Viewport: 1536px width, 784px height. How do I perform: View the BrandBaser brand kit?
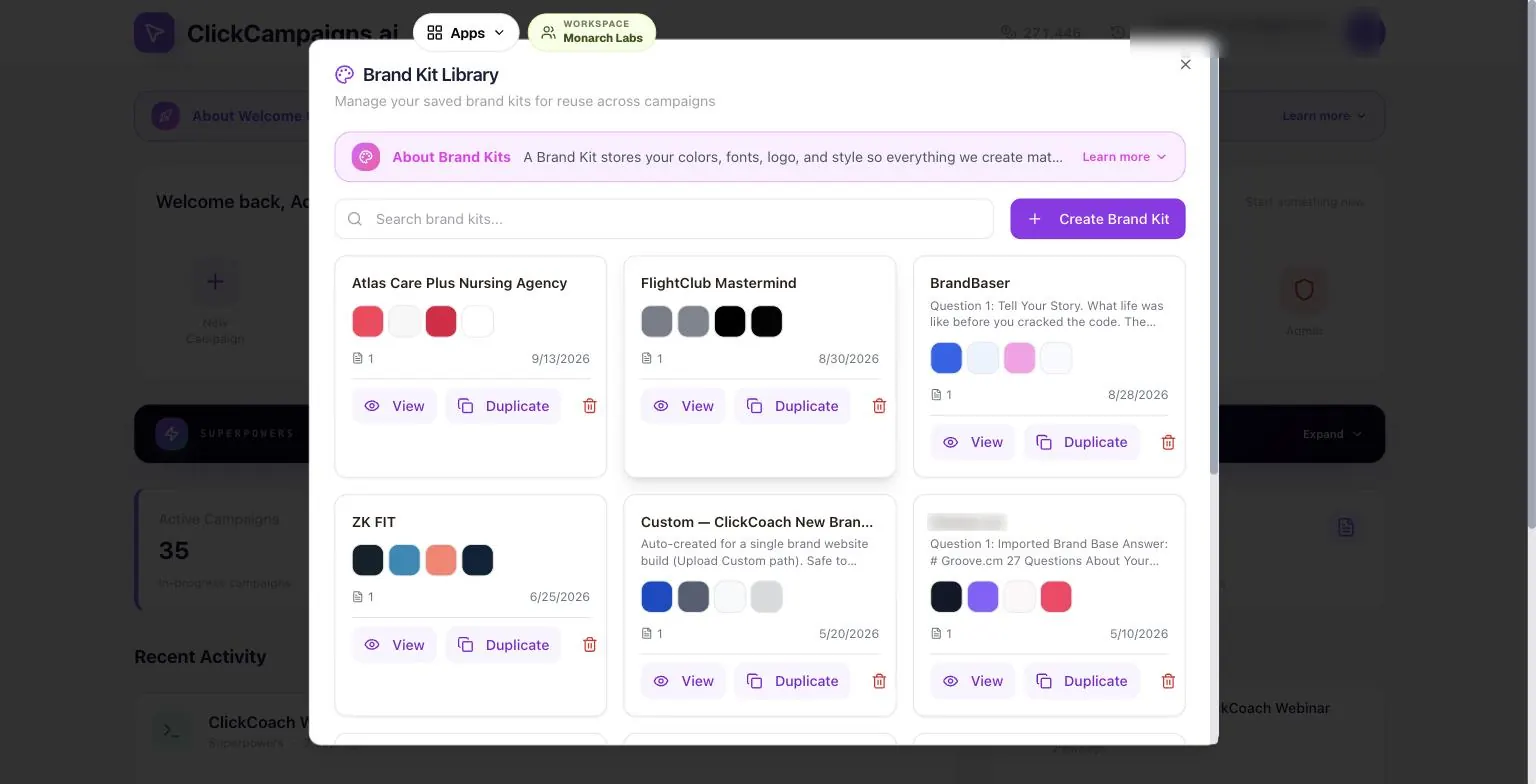(x=972, y=442)
